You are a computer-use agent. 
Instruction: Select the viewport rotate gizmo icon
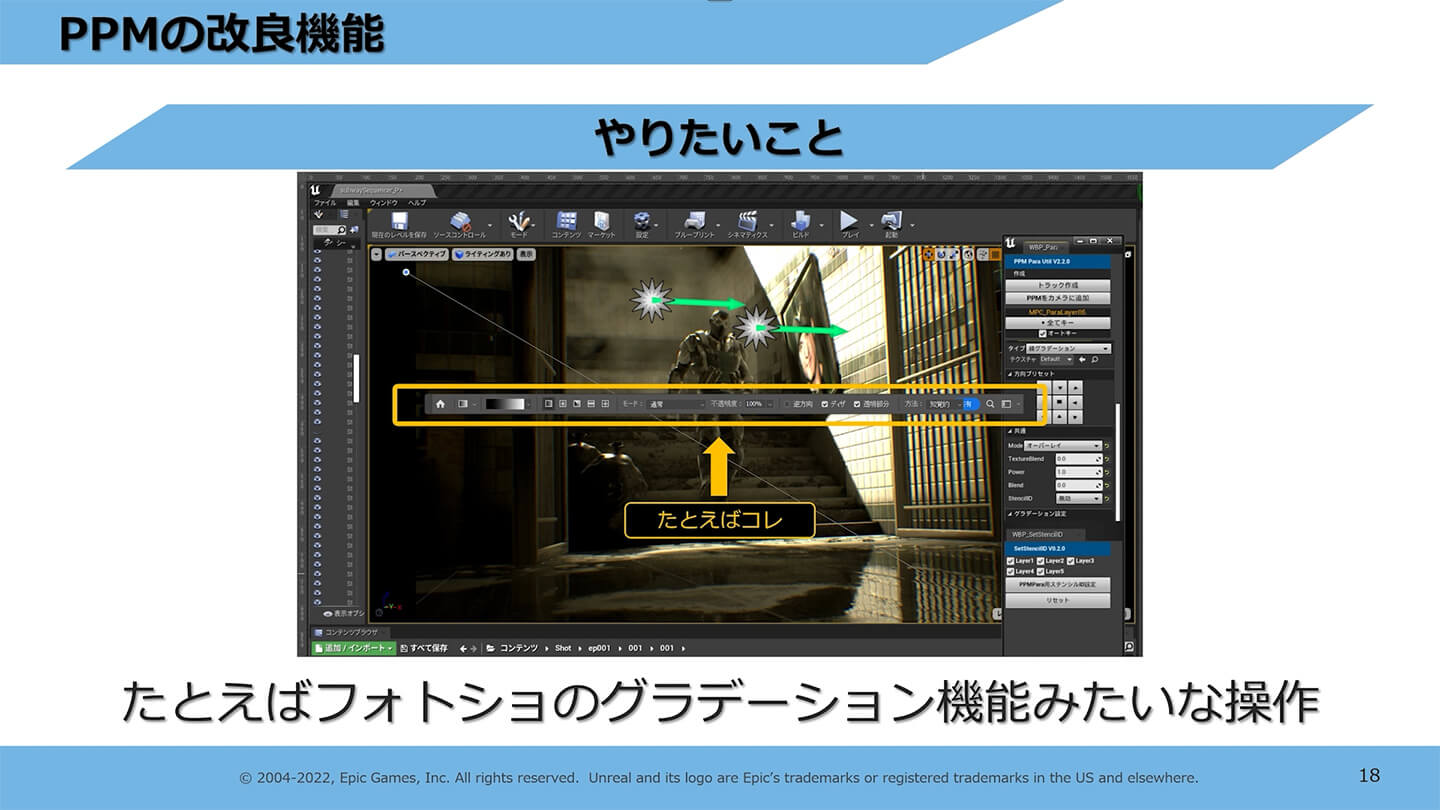click(943, 254)
